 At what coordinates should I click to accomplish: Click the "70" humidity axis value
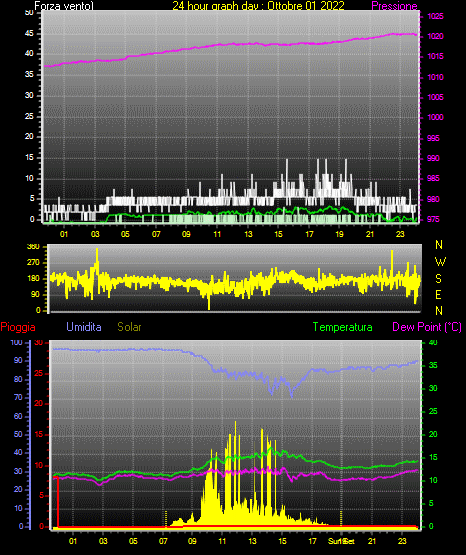point(18,397)
